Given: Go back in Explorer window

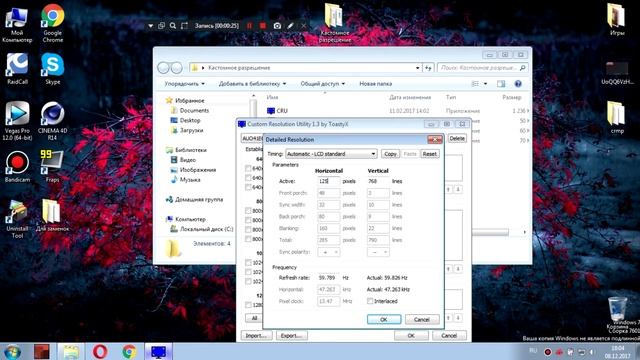Looking at the screenshot, I should click(163, 68).
